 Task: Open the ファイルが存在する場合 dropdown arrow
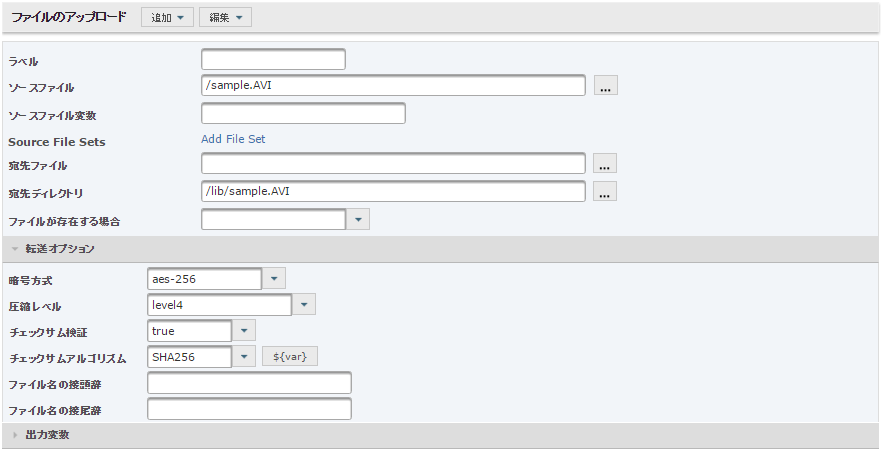(358, 219)
